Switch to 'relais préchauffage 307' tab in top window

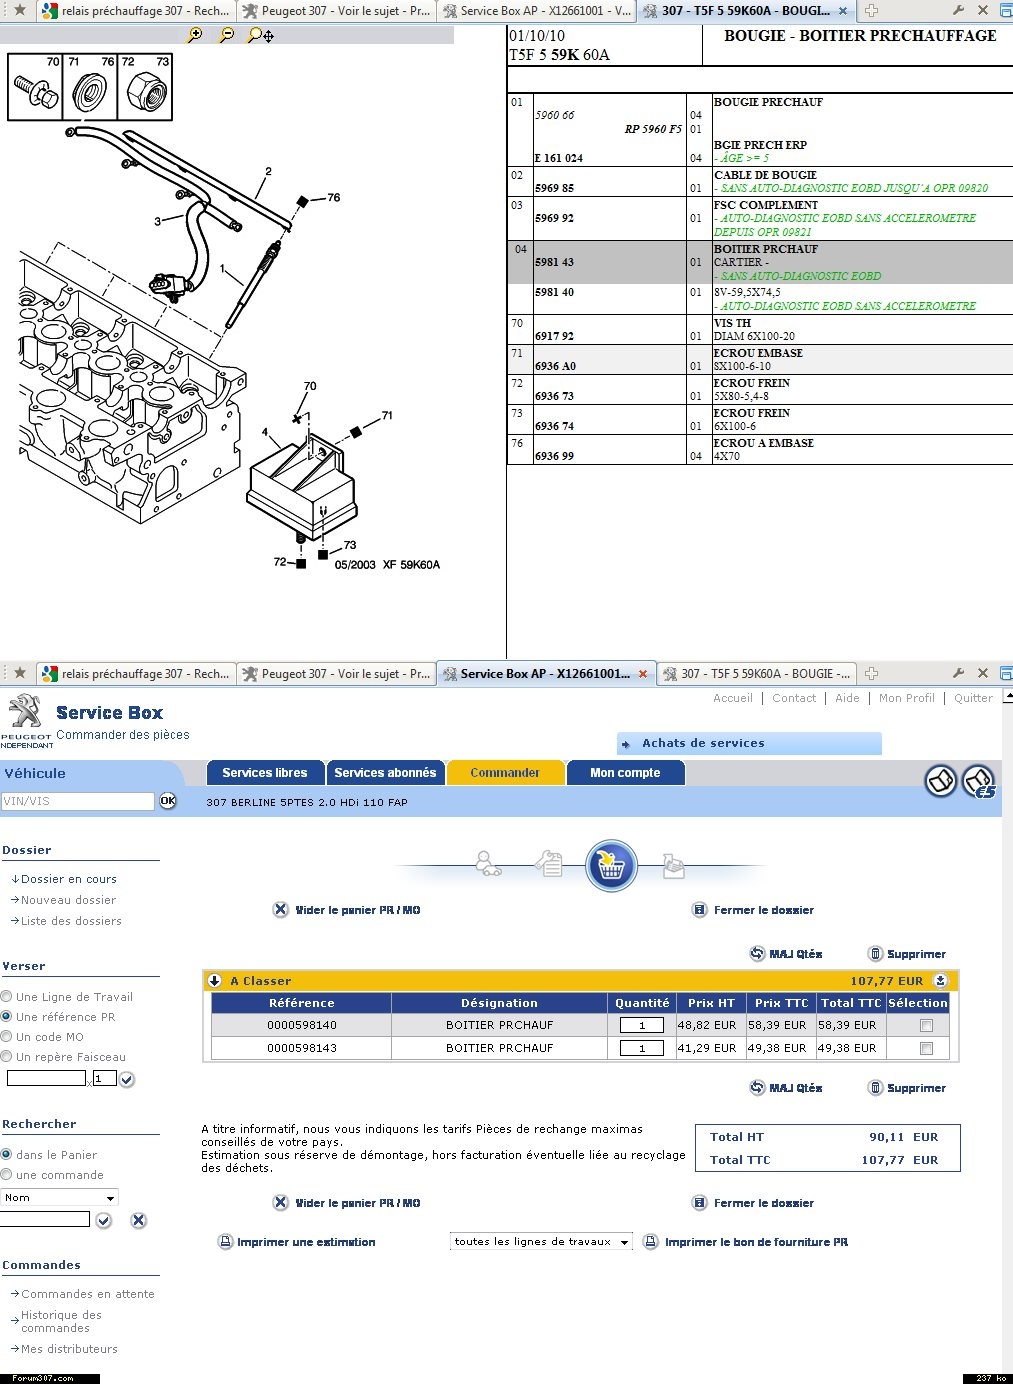pyautogui.click(x=135, y=11)
